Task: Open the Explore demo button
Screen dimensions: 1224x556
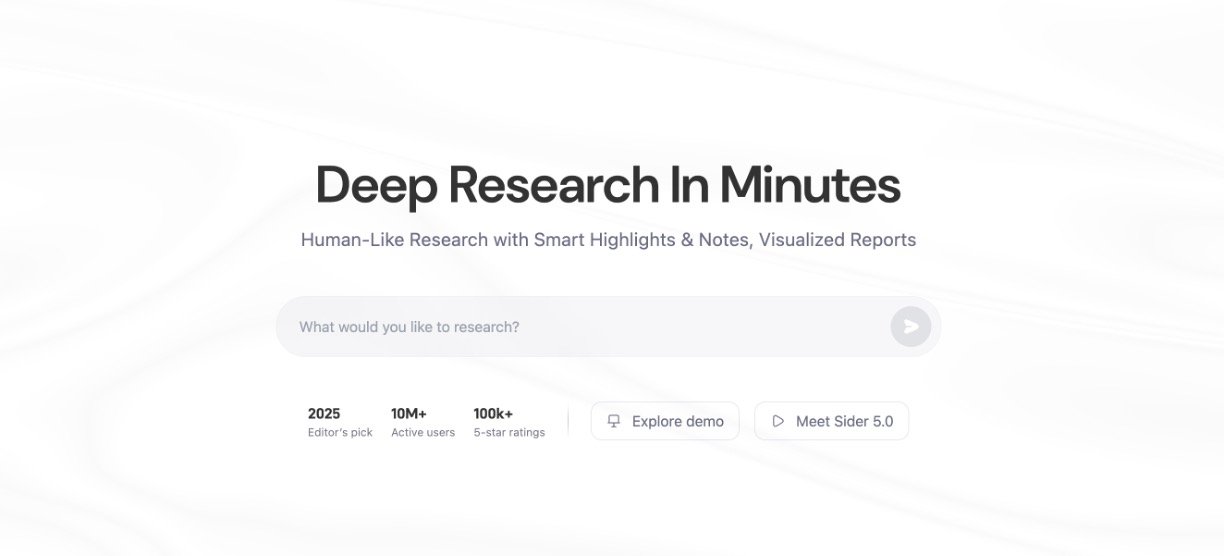Action: 665,421
